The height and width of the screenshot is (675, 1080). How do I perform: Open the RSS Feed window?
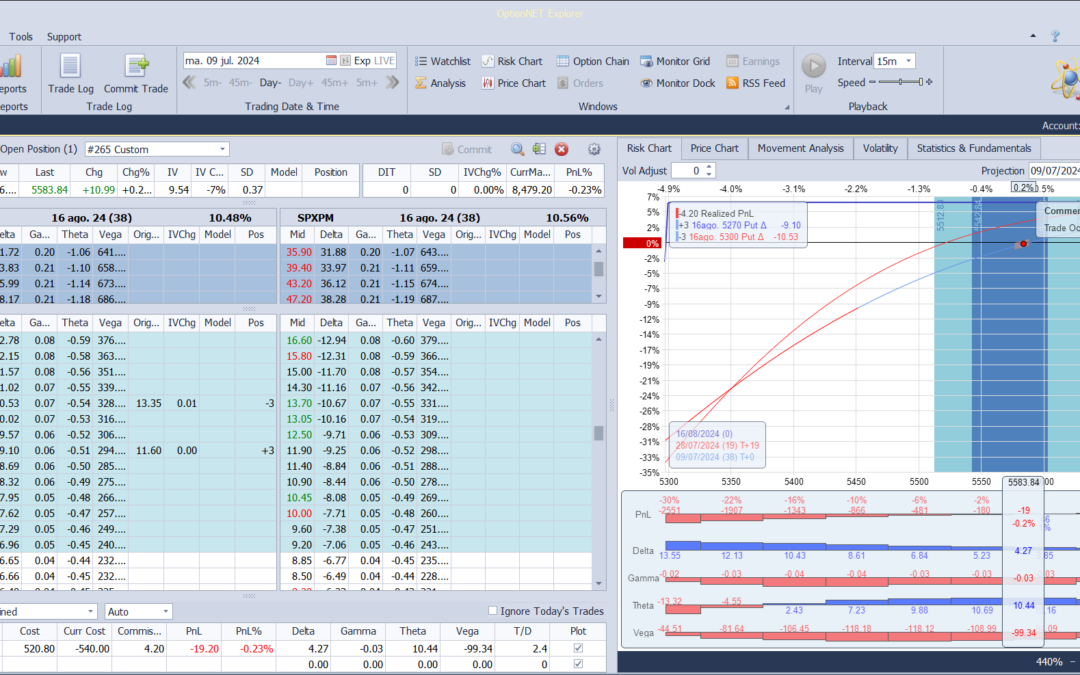coord(755,83)
